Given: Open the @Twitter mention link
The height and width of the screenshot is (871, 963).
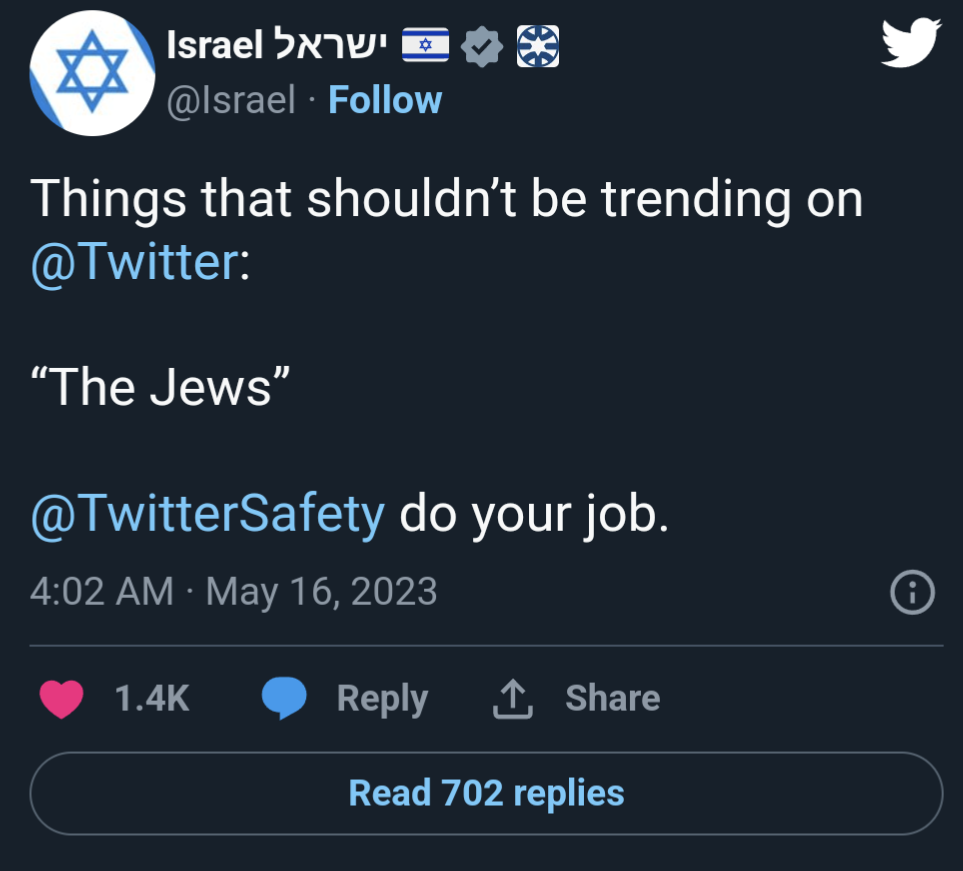Looking at the screenshot, I should point(132,262).
